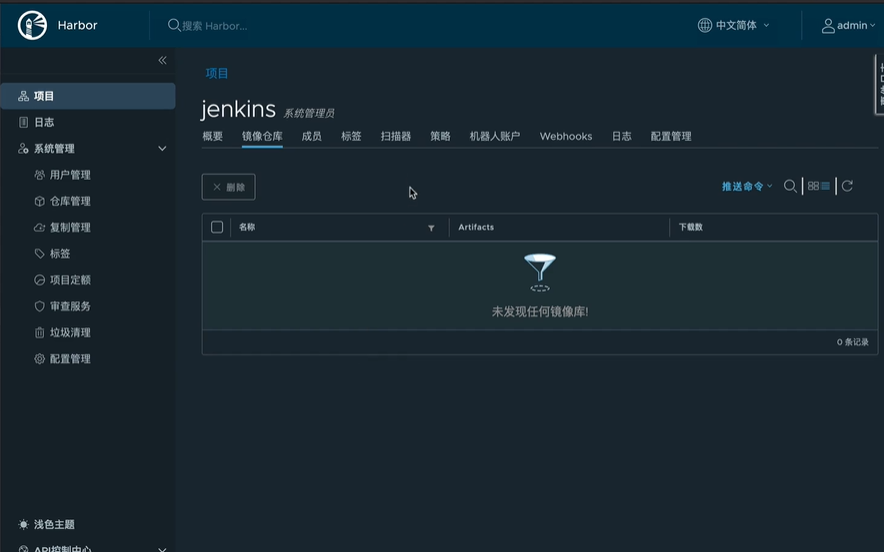The width and height of the screenshot is (884, 552).
Task: Click the 日志 logs icon in sidebar
Action: coord(23,122)
